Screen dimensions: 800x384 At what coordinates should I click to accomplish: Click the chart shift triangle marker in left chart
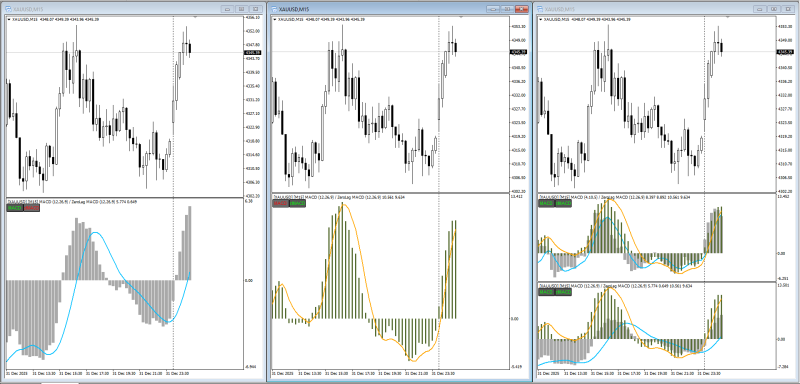point(195,17)
